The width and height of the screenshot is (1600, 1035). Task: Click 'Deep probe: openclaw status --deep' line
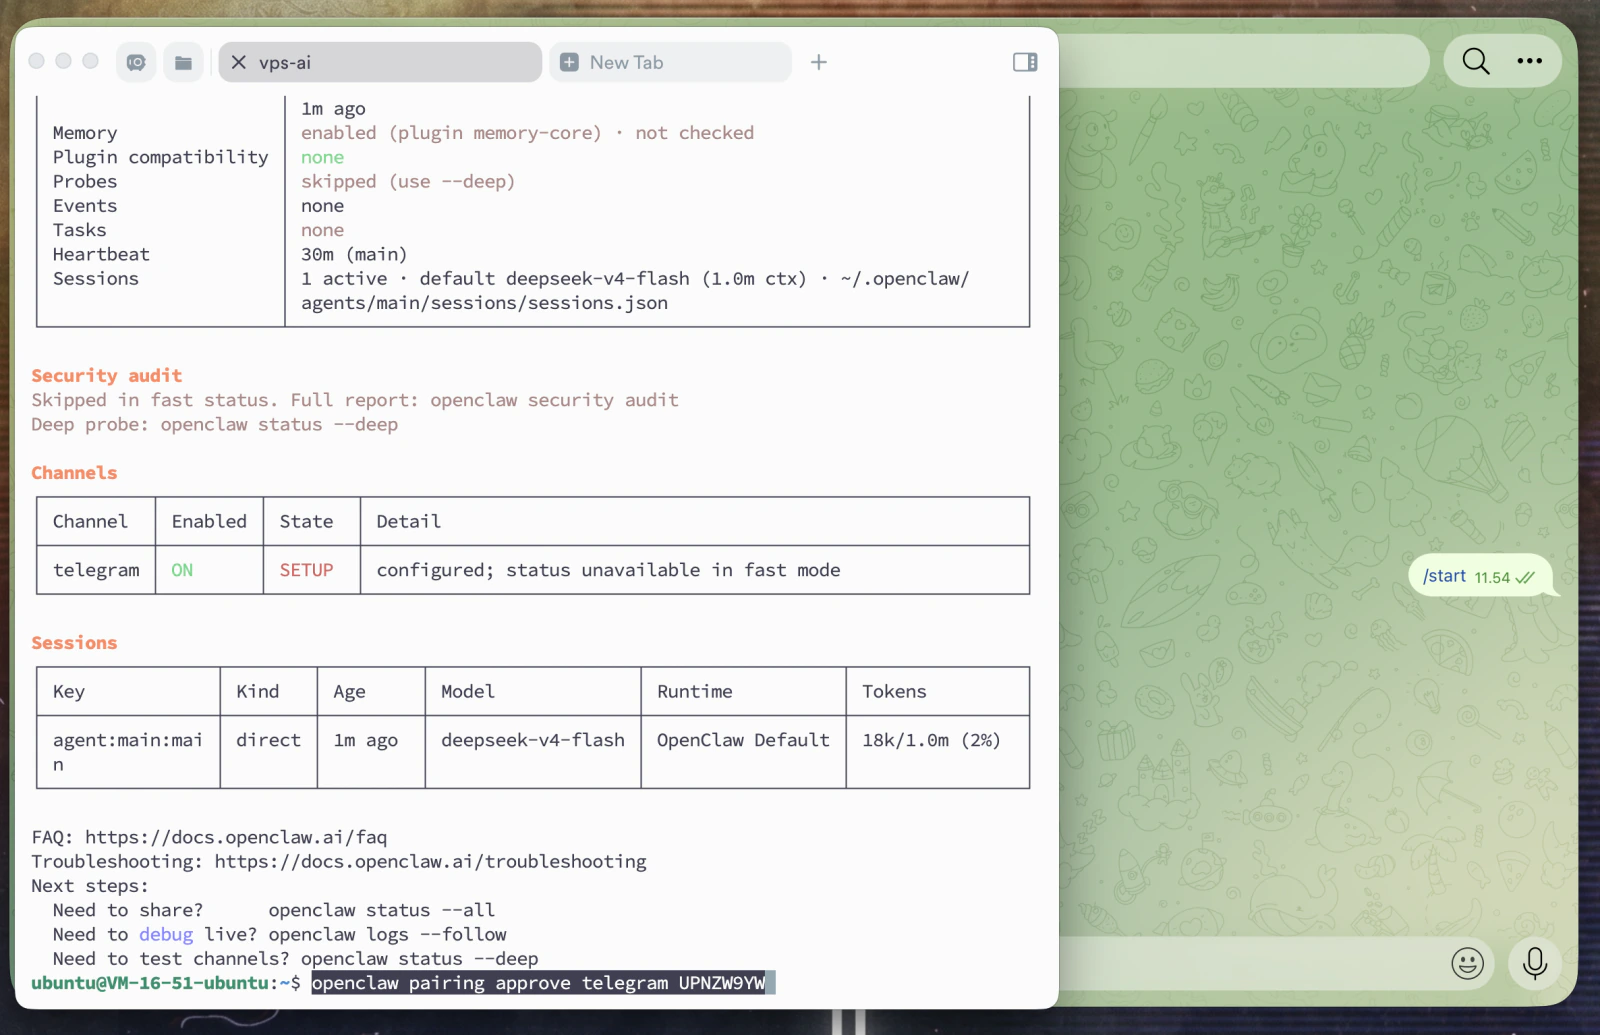click(214, 424)
